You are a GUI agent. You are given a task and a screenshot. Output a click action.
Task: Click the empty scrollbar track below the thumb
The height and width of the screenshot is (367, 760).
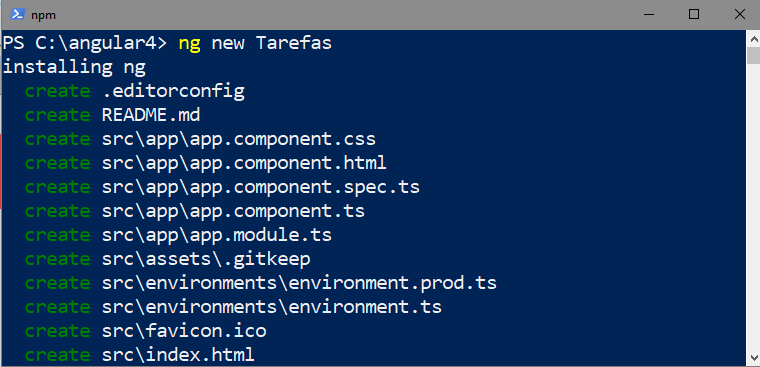point(754,206)
